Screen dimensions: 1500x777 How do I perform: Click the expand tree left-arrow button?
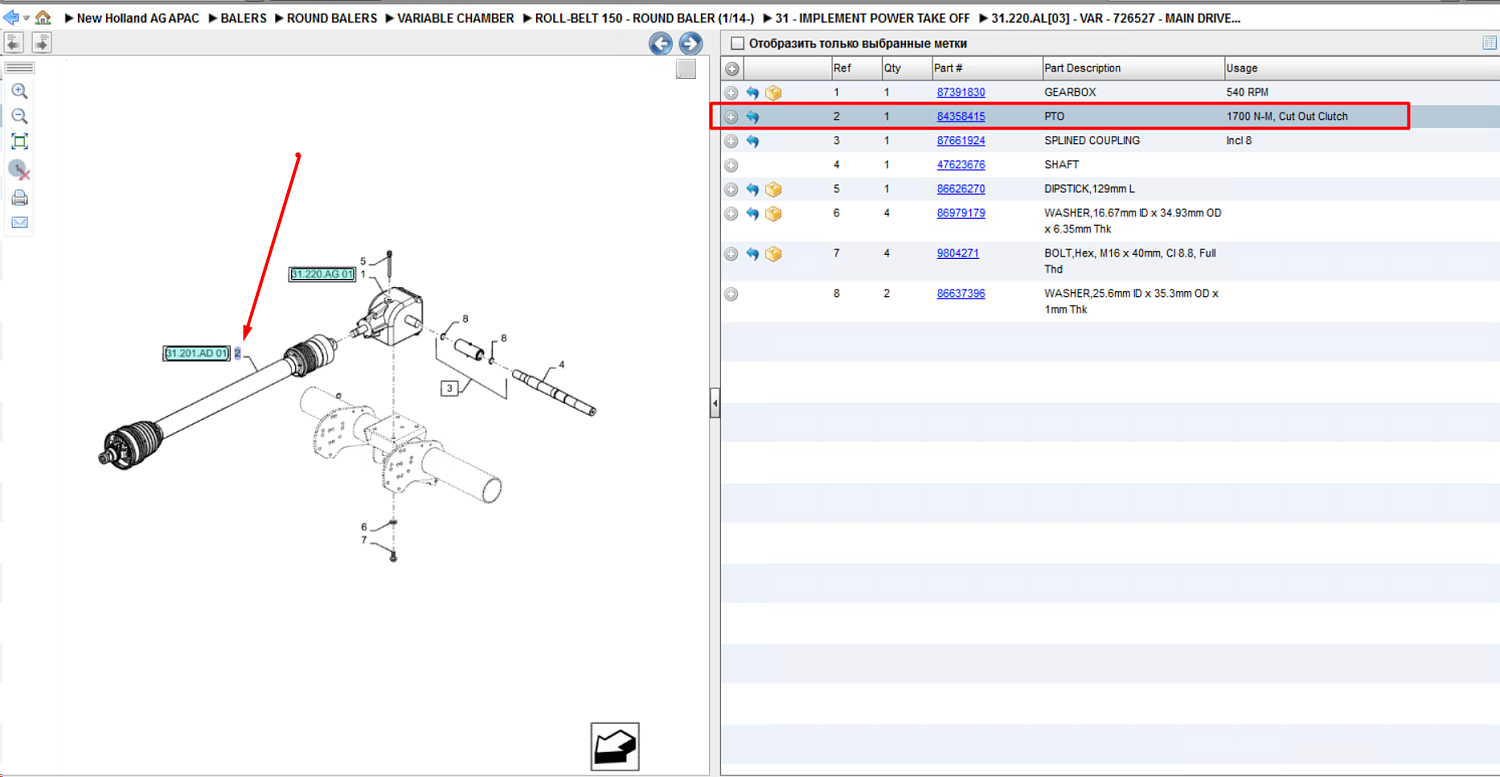pyautogui.click(x=13, y=43)
